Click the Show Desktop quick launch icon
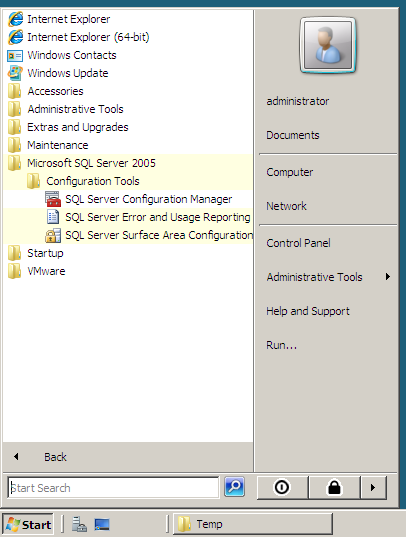The width and height of the screenshot is (406, 537). 102,524
